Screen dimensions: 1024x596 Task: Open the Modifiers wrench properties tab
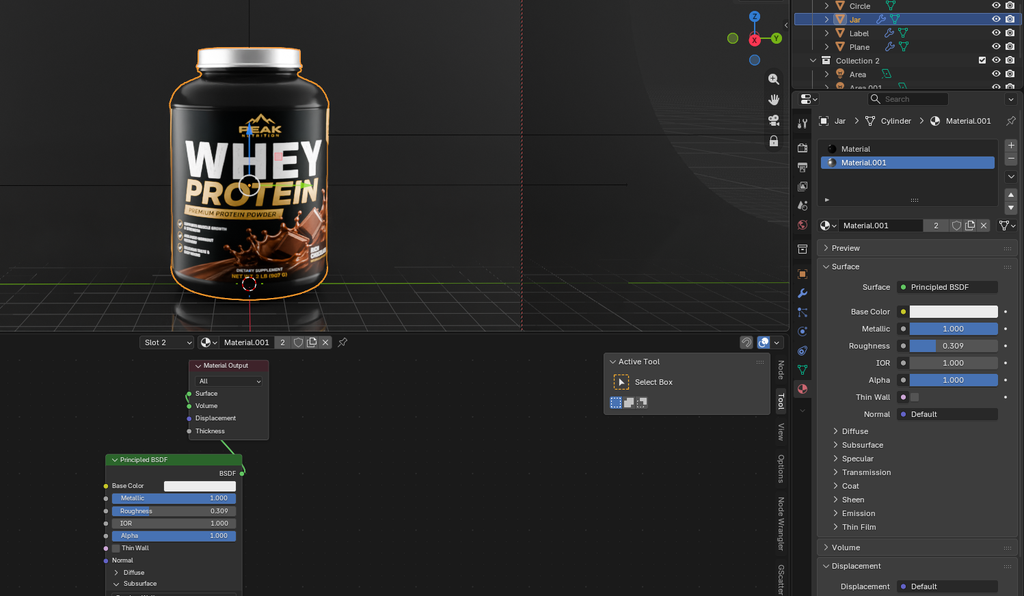pyautogui.click(x=803, y=293)
